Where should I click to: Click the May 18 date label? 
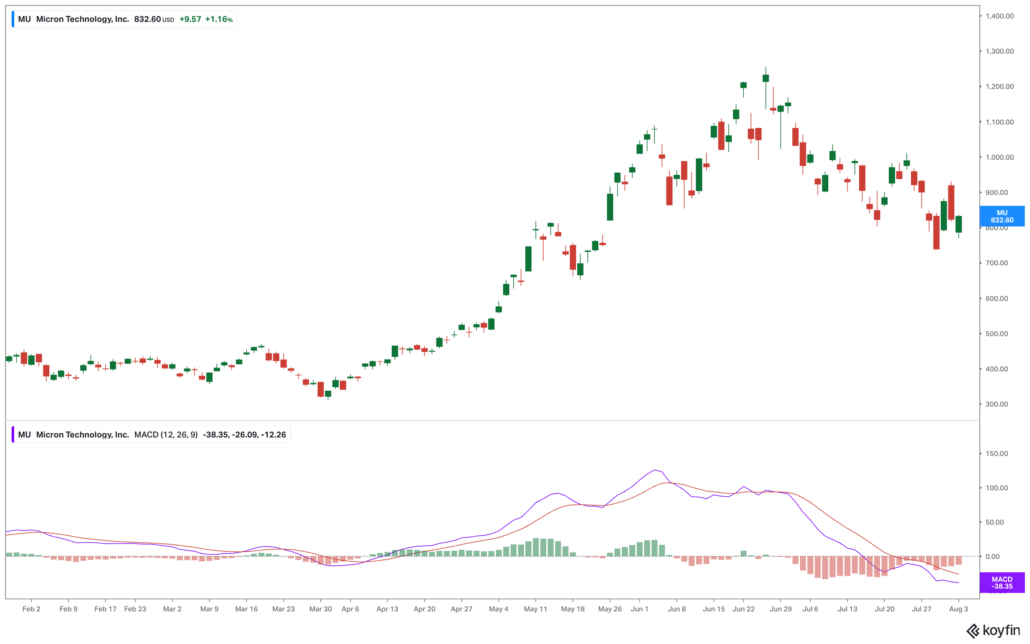pos(573,609)
